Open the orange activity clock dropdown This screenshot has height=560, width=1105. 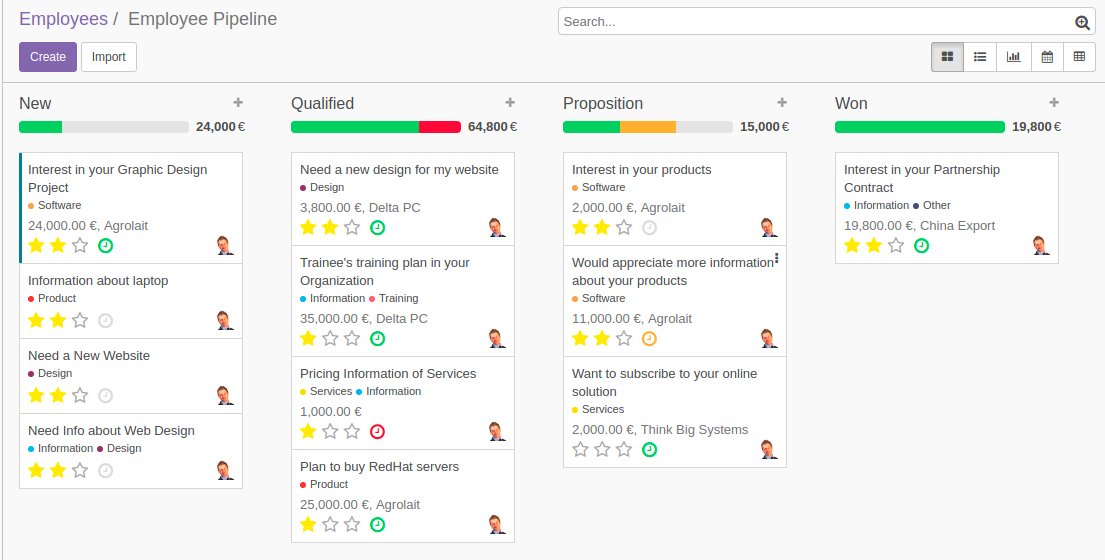click(649, 339)
